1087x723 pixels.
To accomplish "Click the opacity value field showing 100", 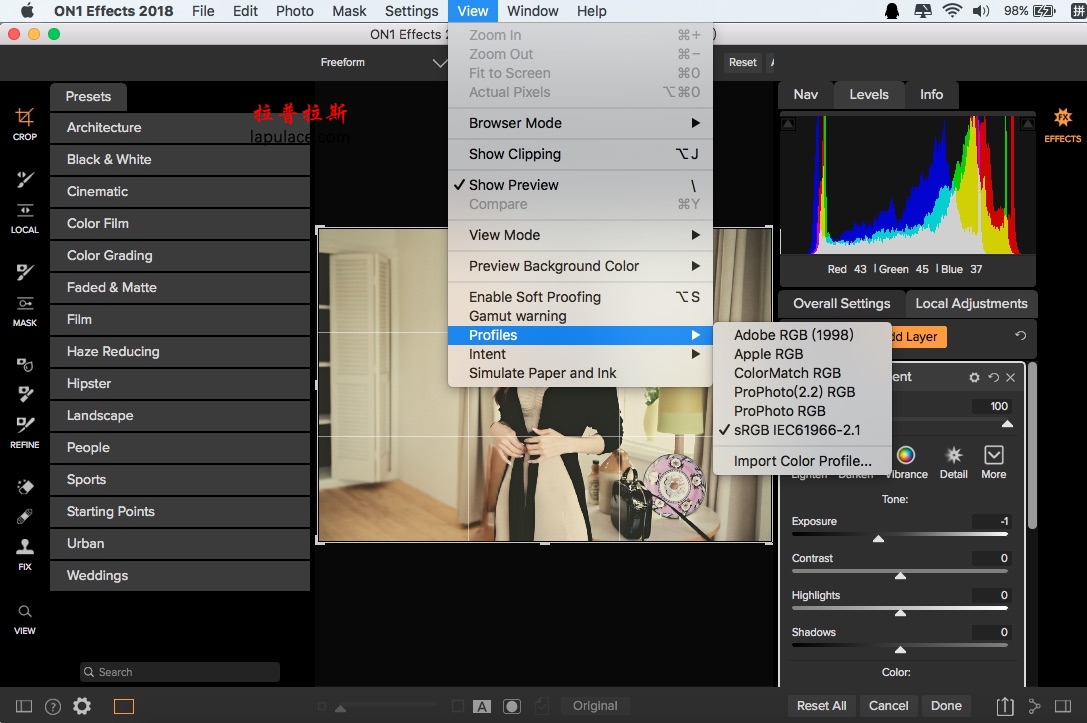I will [992, 406].
